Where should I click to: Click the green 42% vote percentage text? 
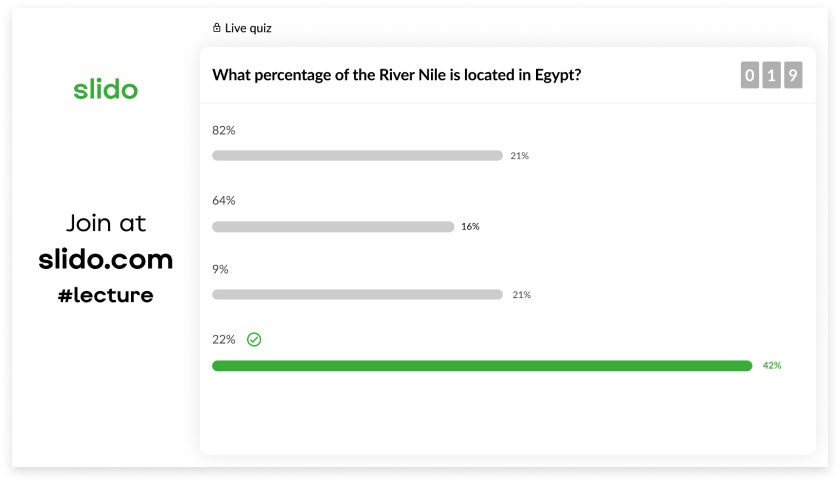(x=771, y=366)
